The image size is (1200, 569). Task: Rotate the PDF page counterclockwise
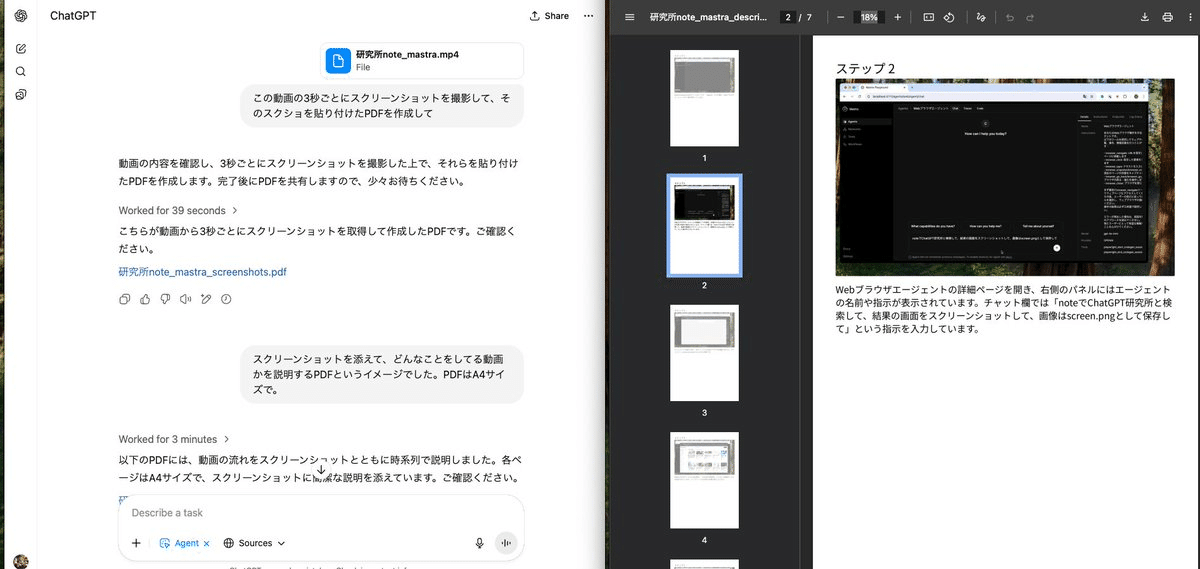click(949, 17)
